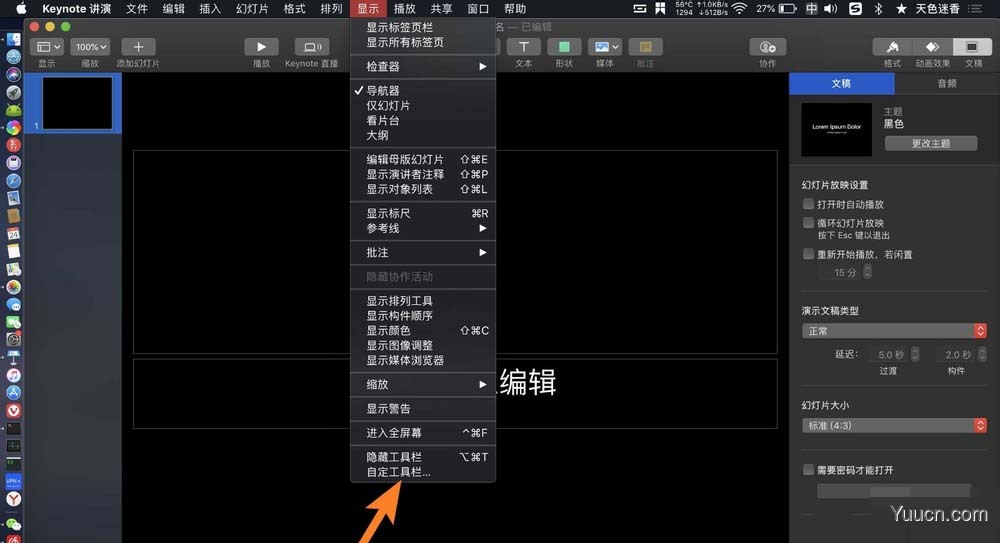
Task: Enable 需要密码才能打开 checkbox
Action: pos(808,470)
